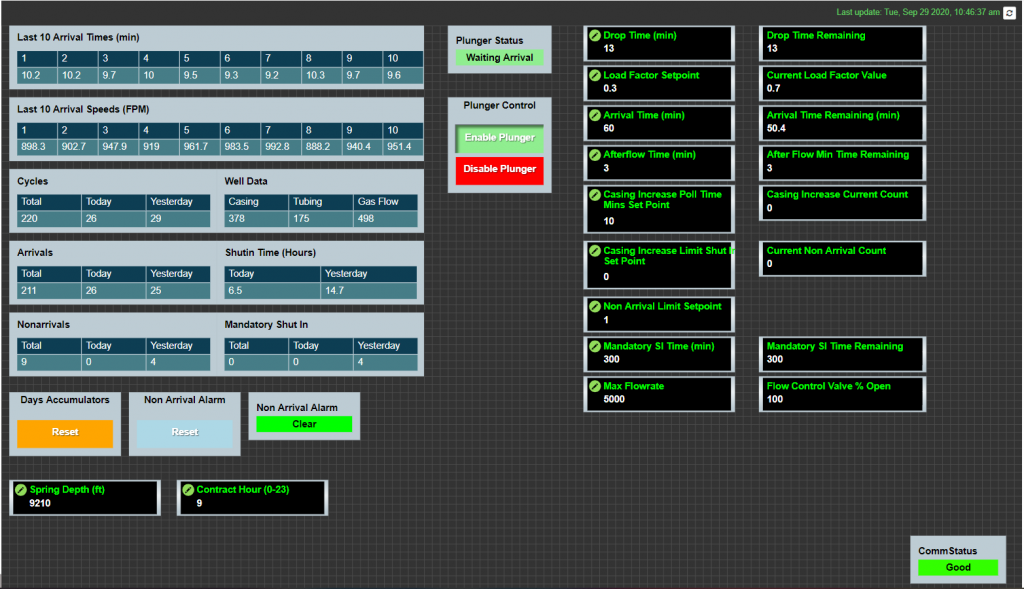Image resolution: width=1024 pixels, height=589 pixels.
Task: Click the Spring Depth value 9210
Action: coord(40,503)
